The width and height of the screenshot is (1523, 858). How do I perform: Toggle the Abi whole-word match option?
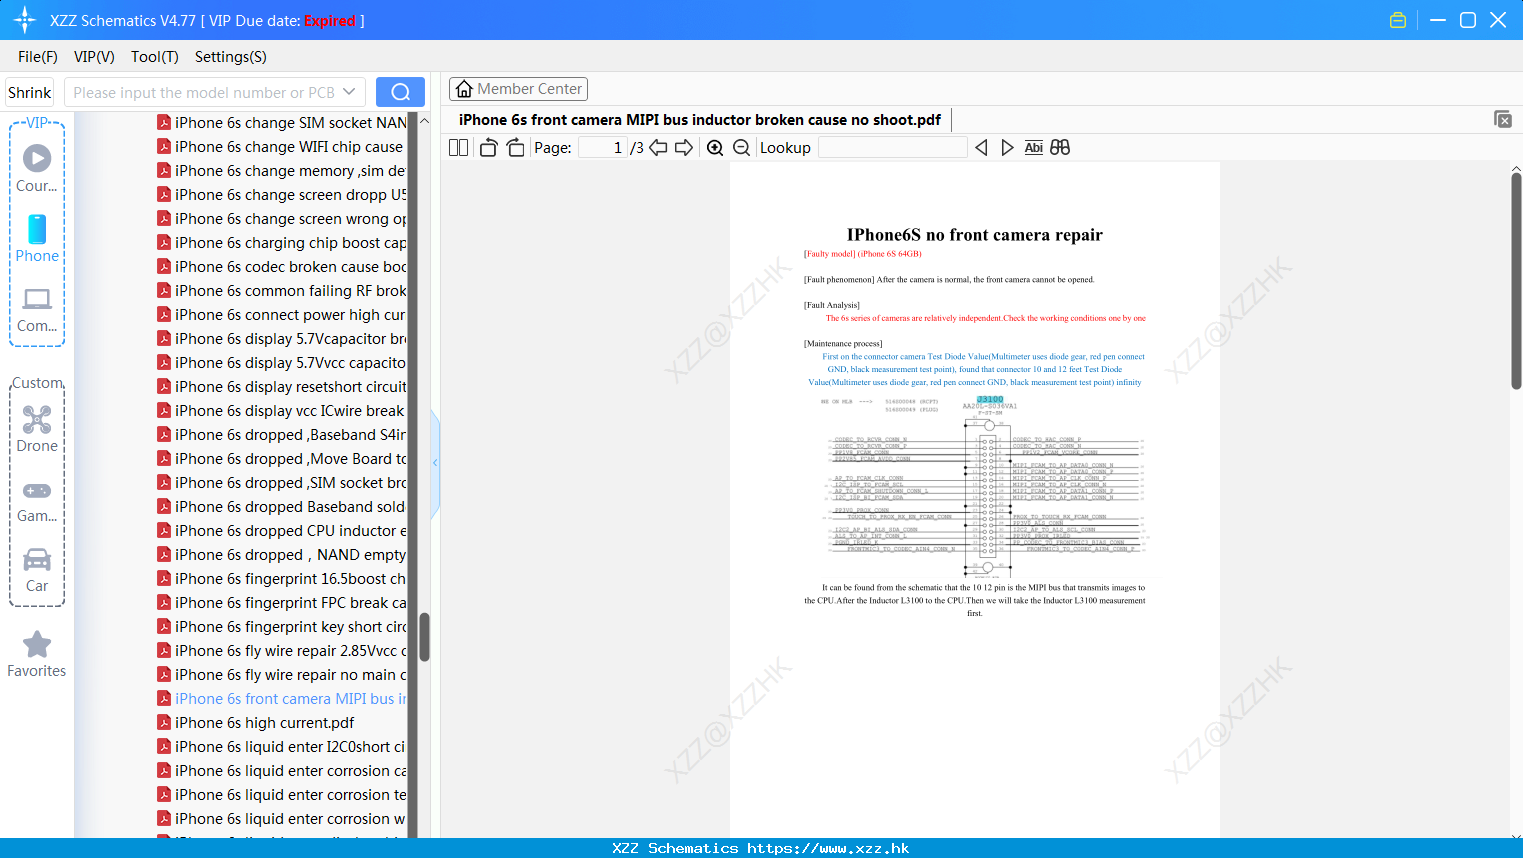tap(1033, 147)
